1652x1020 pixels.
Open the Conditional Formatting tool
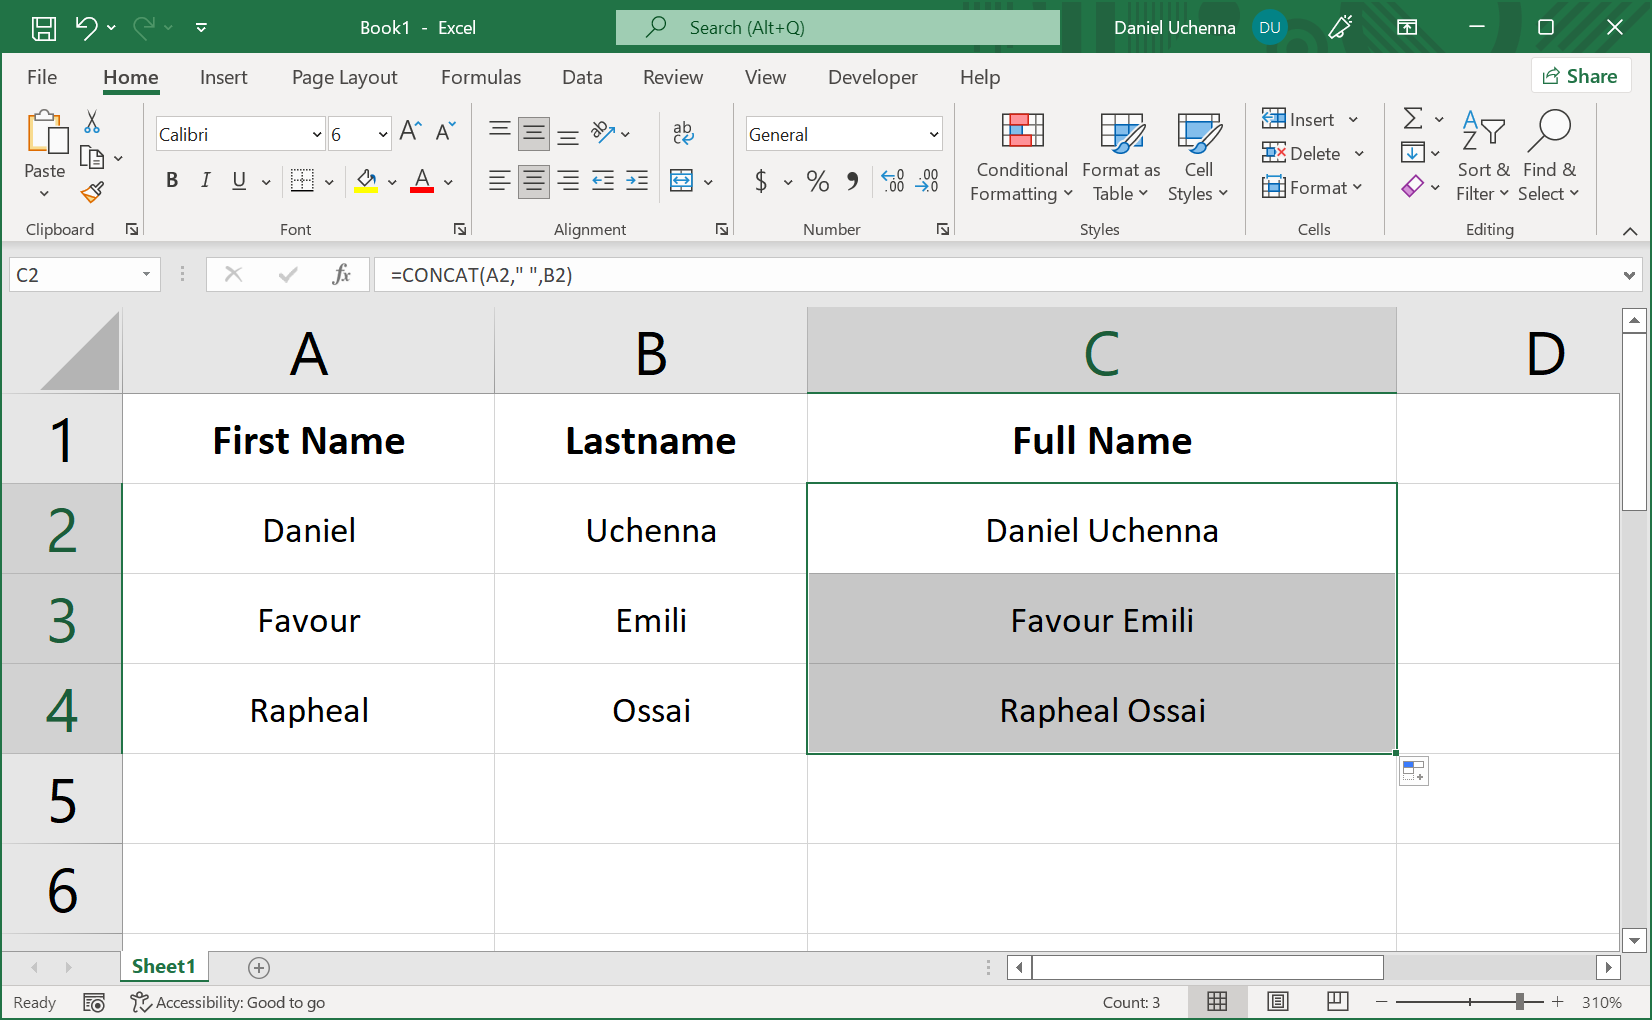pos(1020,157)
